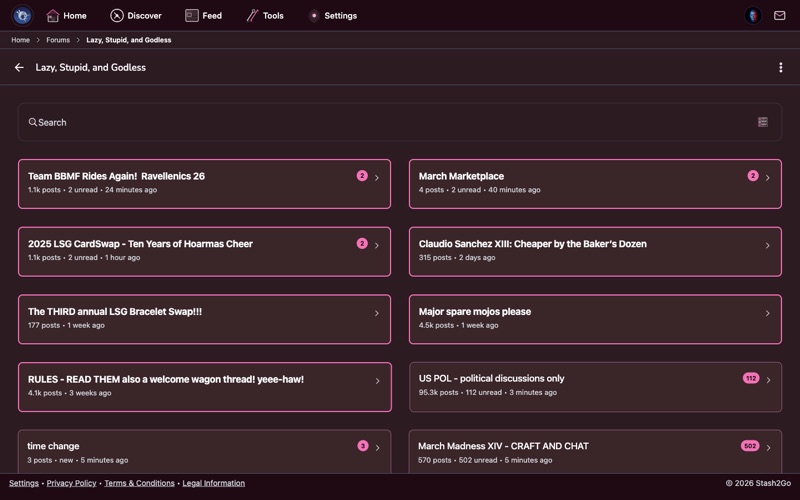800x500 pixels.
Task: Open the Settings menu item
Action: click(333, 16)
